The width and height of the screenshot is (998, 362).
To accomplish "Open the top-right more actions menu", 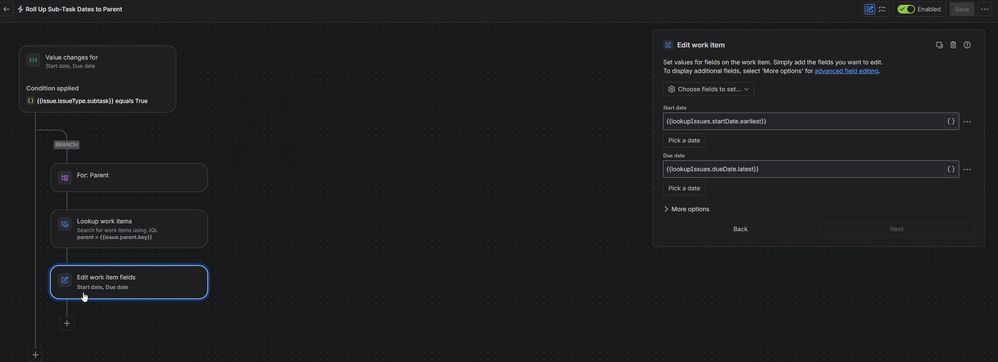I will point(986,9).
